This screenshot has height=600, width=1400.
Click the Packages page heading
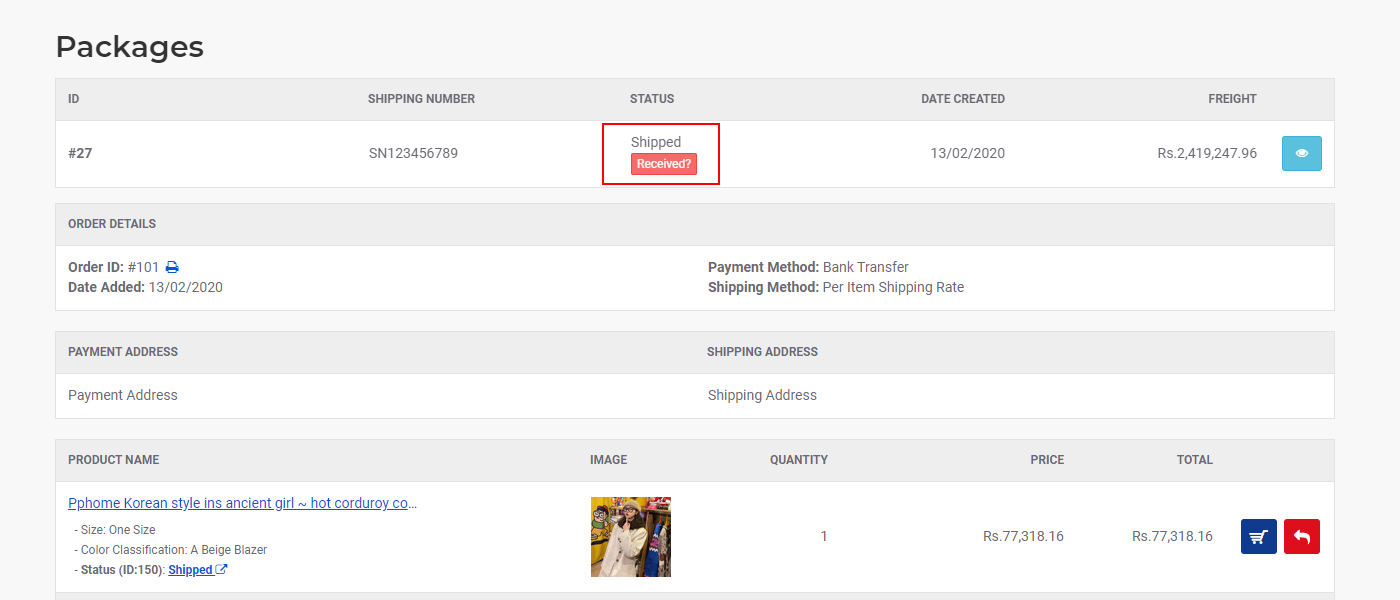coord(130,47)
